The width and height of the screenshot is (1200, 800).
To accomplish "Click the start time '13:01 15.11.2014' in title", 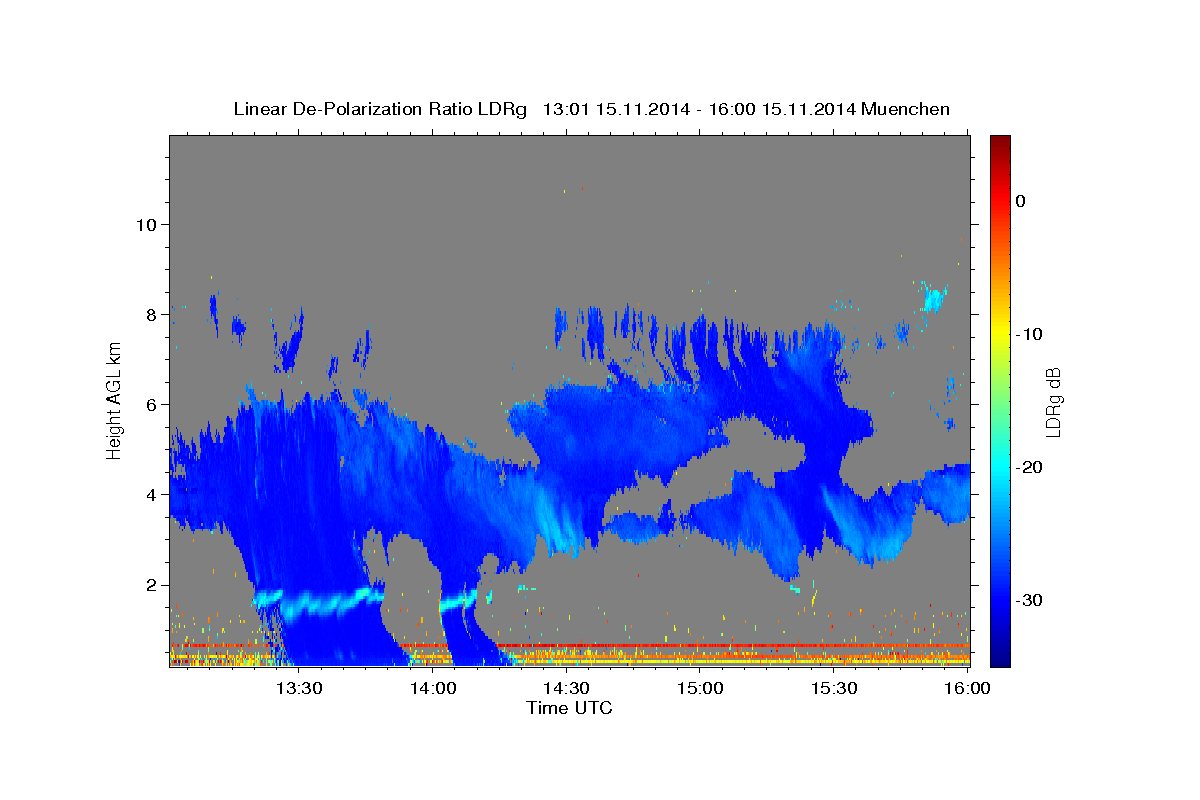I will tap(615, 109).
